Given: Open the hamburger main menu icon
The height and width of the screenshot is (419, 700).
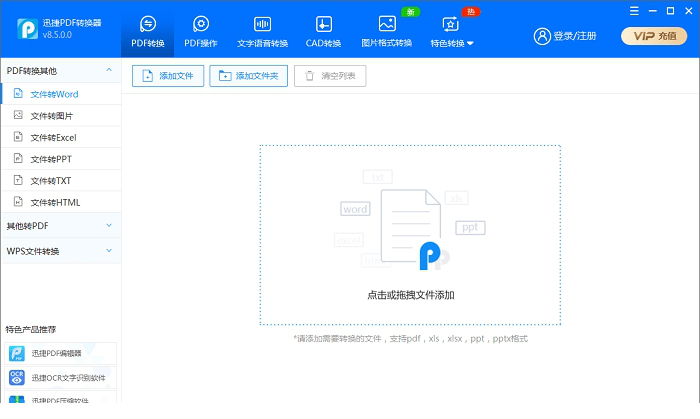Looking at the screenshot, I should click(634, 11).
